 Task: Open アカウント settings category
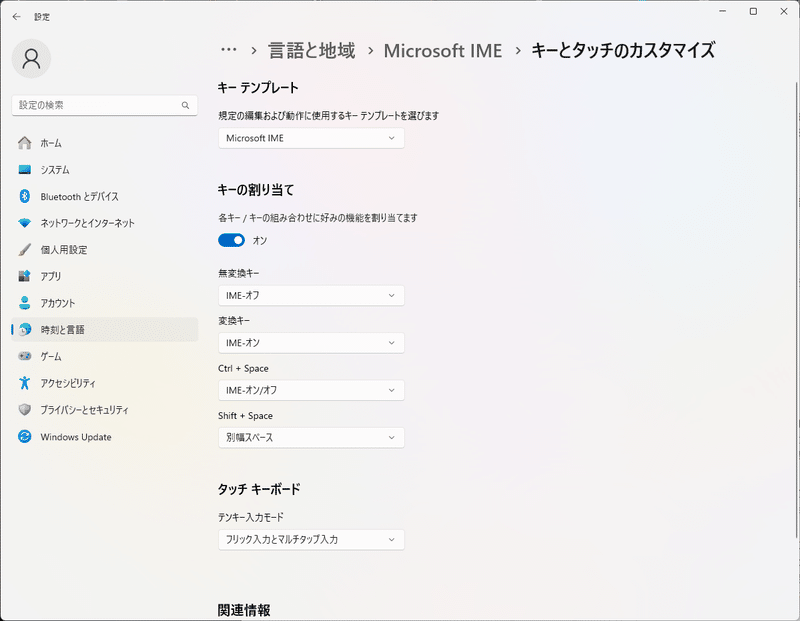(105, 303)
